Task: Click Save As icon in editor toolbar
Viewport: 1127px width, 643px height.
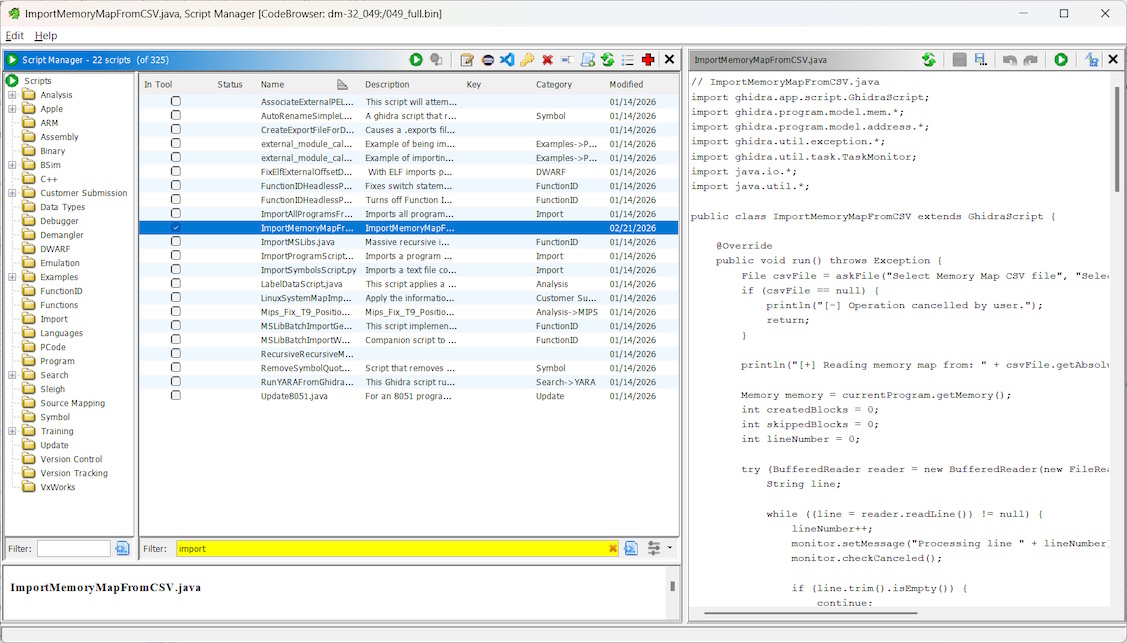Action: tap(980, 60)
